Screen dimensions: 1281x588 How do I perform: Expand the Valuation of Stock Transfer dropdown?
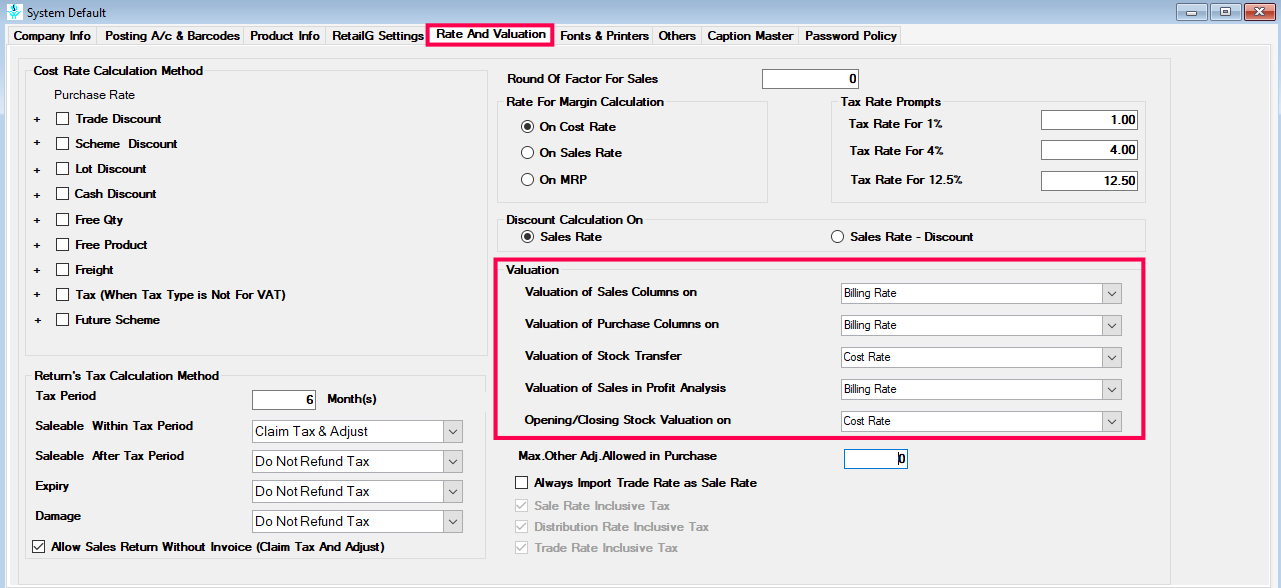[981, 357]
